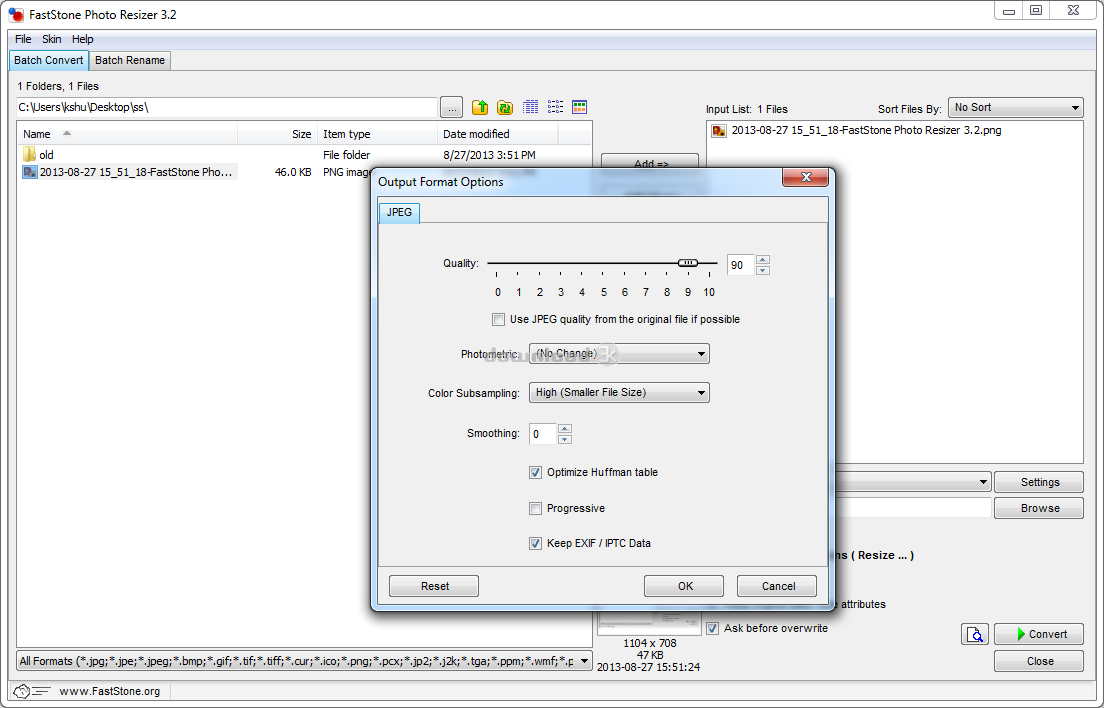Decrease the Quality value with down arrow

(763, 270)
